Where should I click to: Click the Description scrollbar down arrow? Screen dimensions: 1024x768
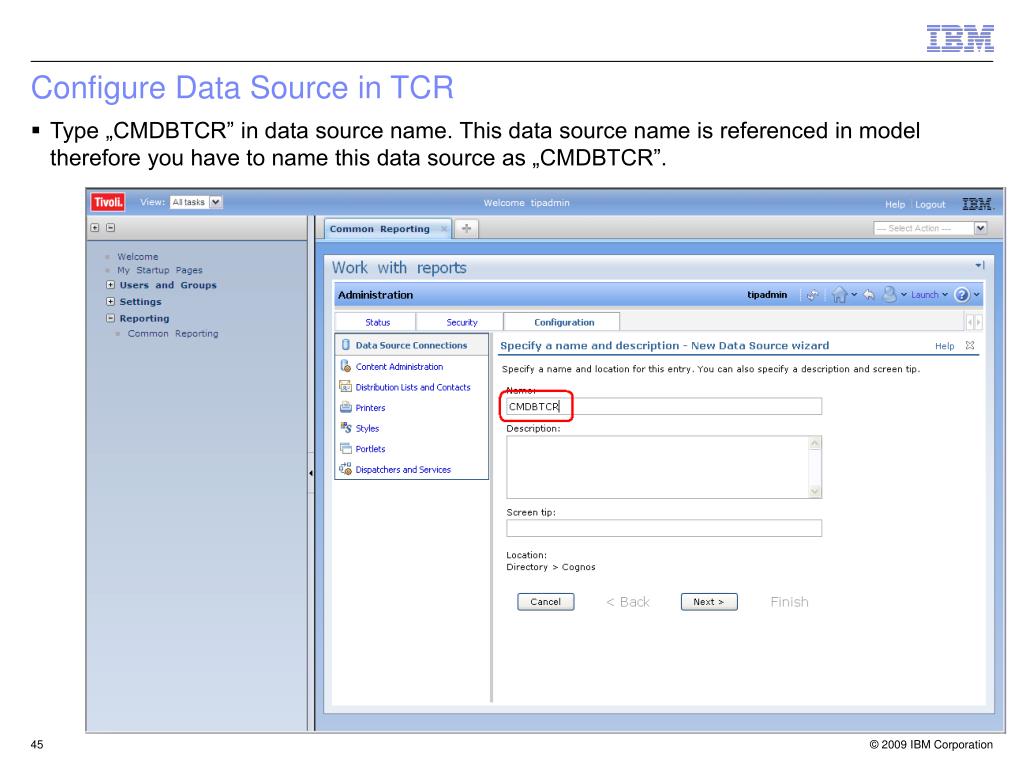(x=815, y=492)
